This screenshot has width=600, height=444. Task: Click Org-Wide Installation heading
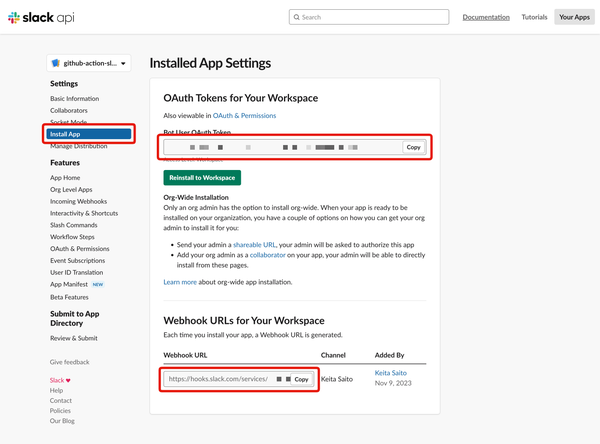tap(196, 198)
